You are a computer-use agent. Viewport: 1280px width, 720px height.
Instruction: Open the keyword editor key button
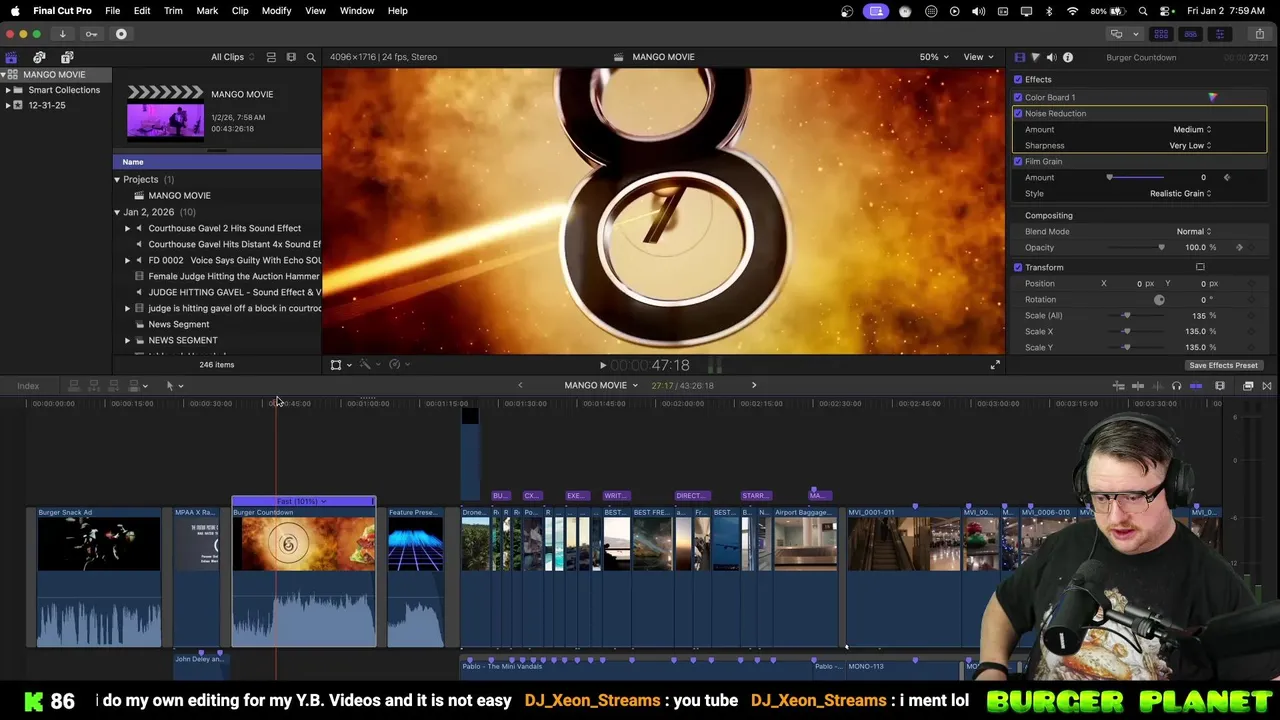click(91, 34)
